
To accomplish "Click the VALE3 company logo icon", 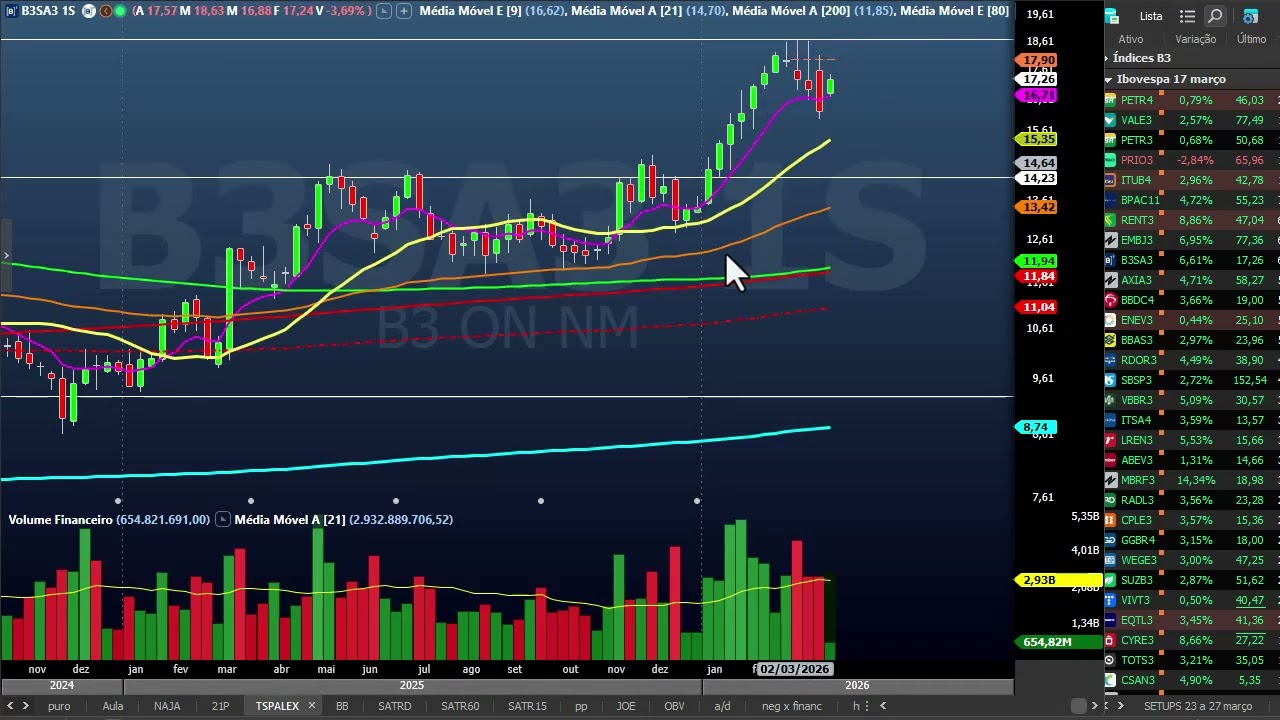I will [1110, 120].
